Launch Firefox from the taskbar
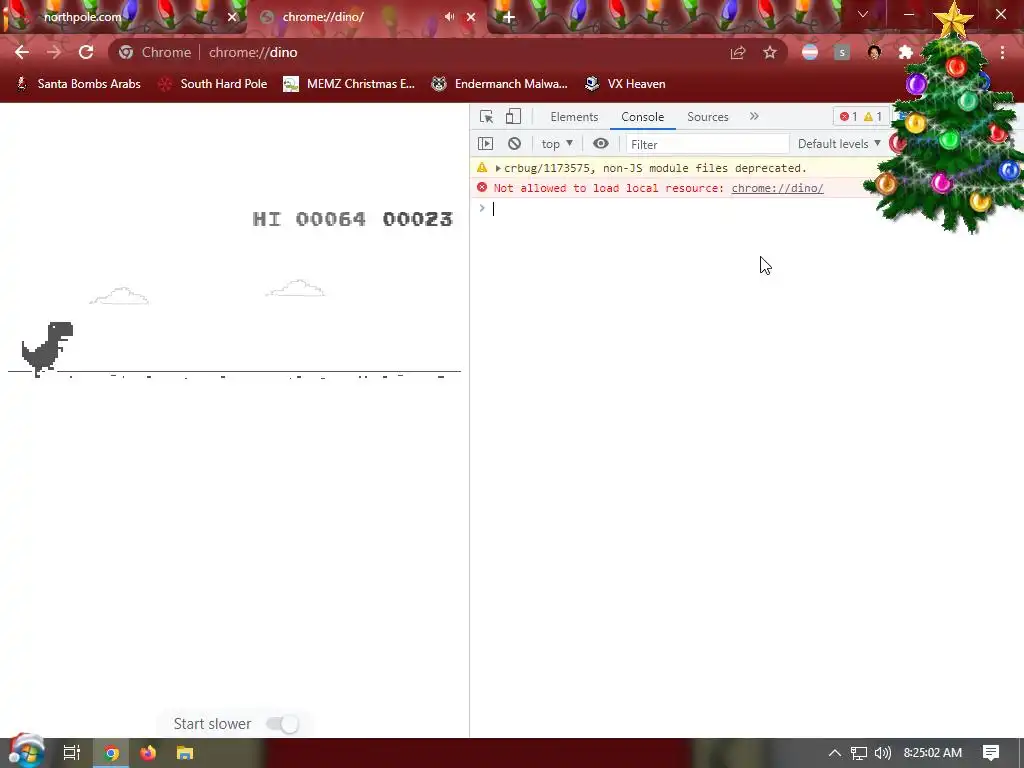This screenshot has width=1024, height=768. pyautogui.click(x=148, y=753)
